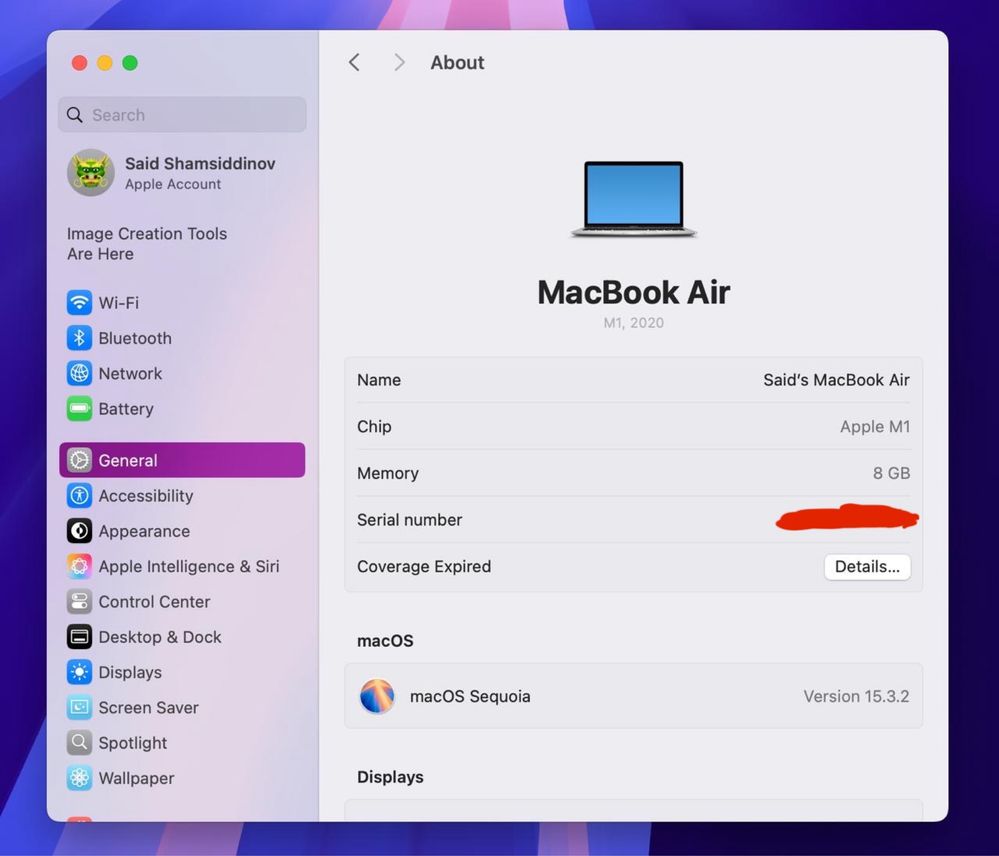Go forward with the right chevron

click(x=399, y=62)
